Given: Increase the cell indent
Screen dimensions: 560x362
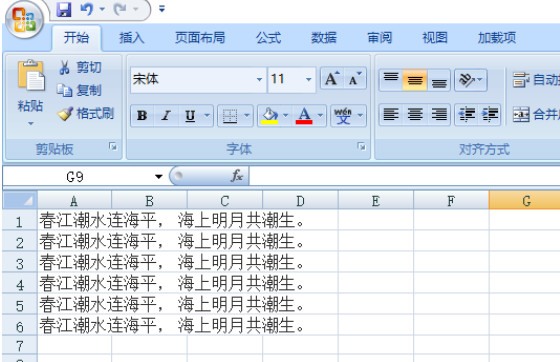Looking at the screenshot, I should (490, 115).
